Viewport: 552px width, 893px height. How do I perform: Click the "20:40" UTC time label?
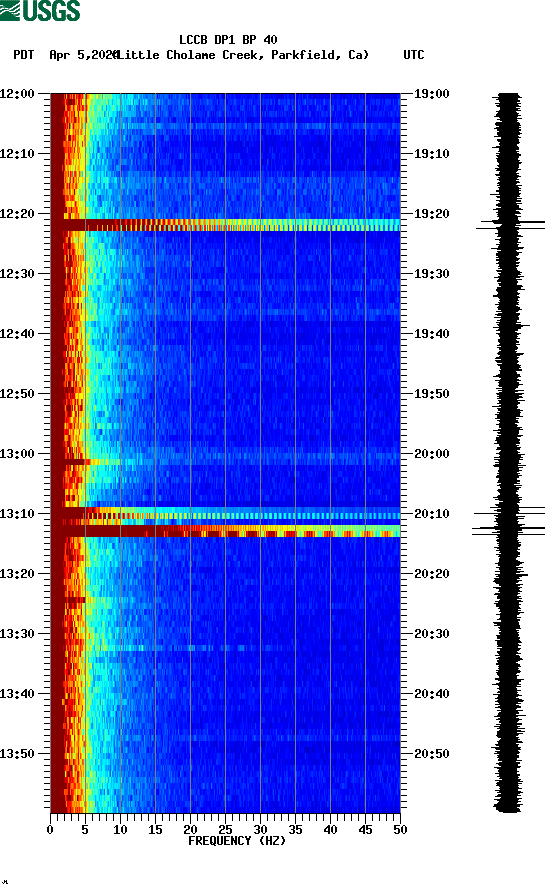pos(432,694)
